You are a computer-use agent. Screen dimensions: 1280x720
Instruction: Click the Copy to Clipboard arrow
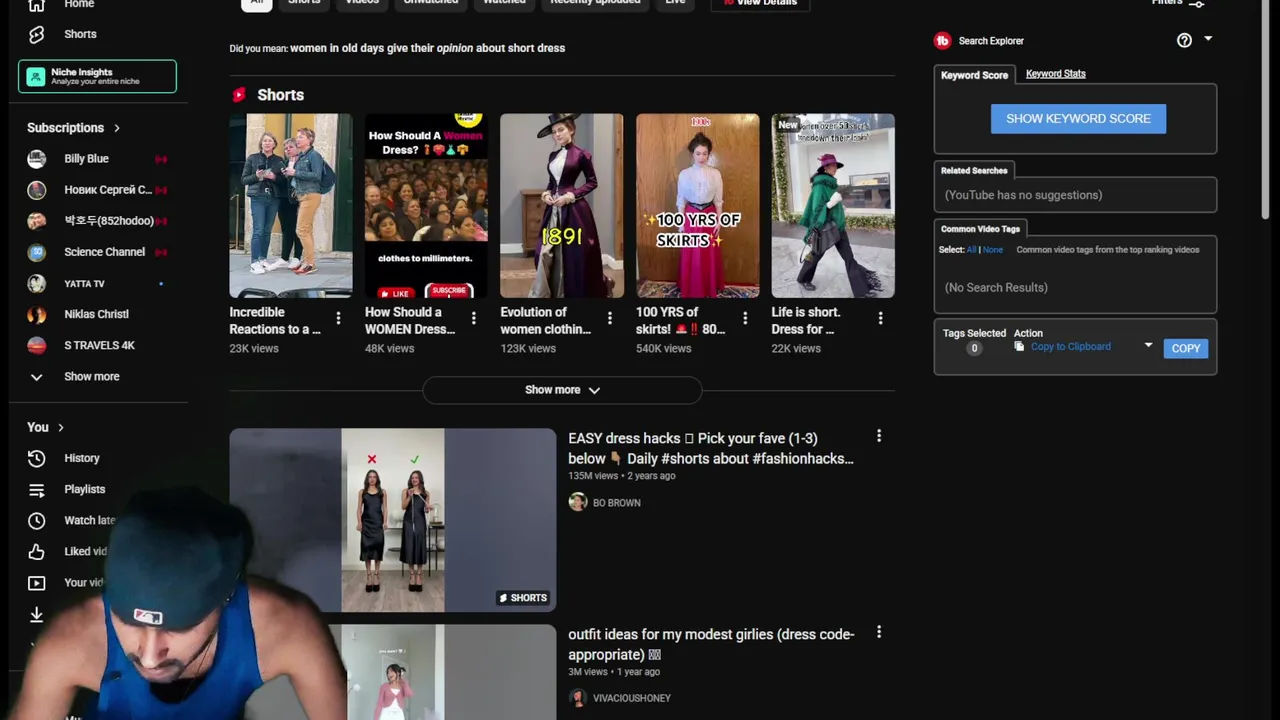[x=1148, y=346]
